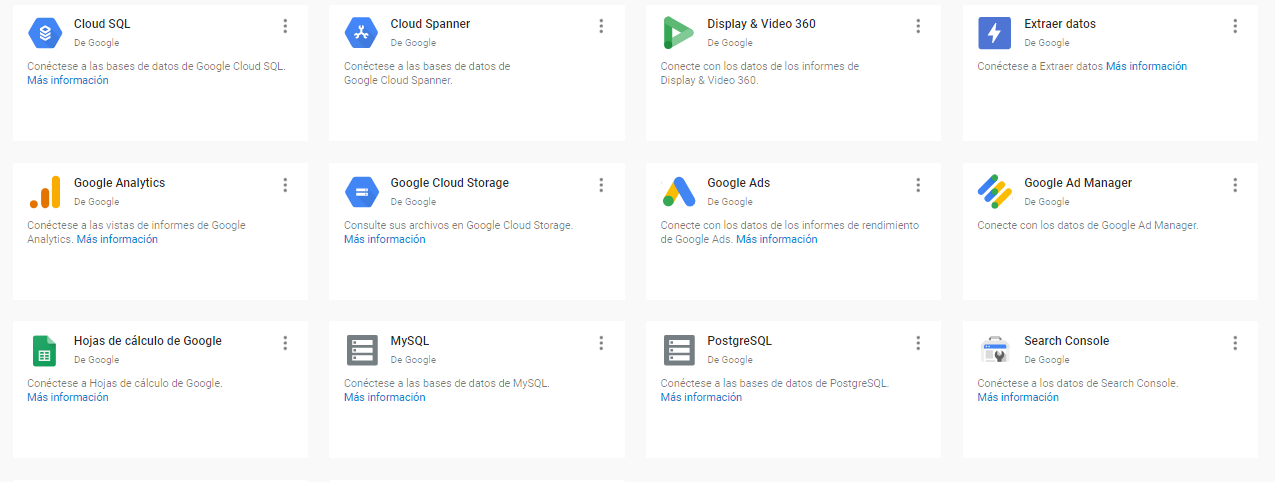
Task: Follow Más información link for Google Ads
Action: point(777,239)
